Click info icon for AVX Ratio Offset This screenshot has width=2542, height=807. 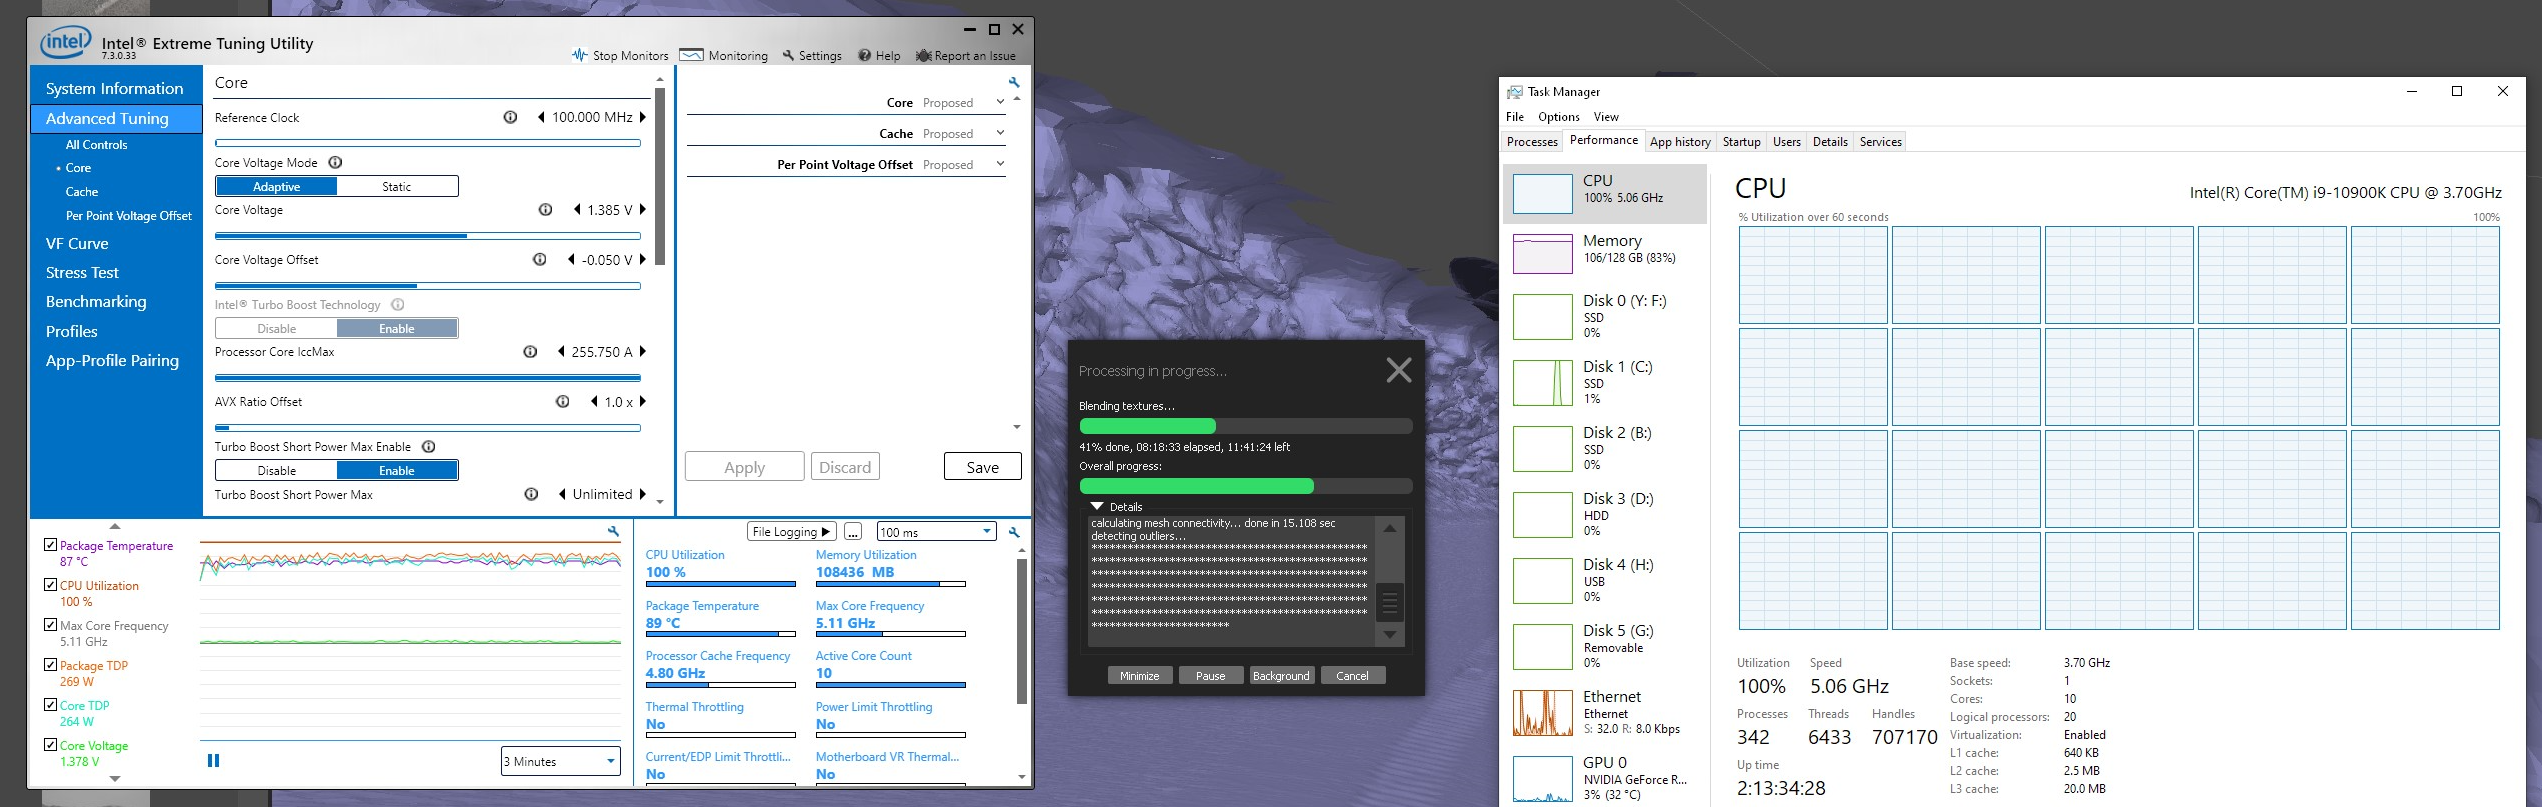[563, 401]
